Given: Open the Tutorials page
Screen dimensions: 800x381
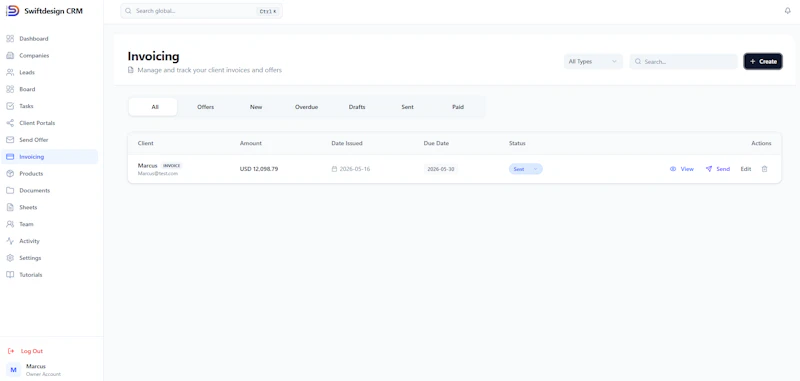Looking at the screenshot, I should (49, 274).
